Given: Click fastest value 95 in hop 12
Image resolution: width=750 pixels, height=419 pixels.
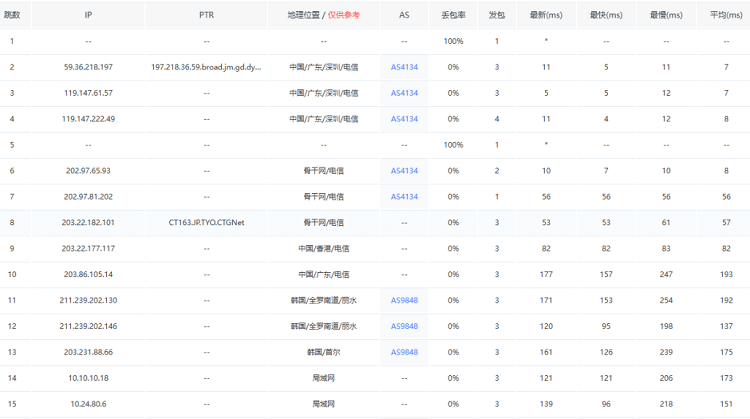Looking at the screenshot, I should point(606,326).
